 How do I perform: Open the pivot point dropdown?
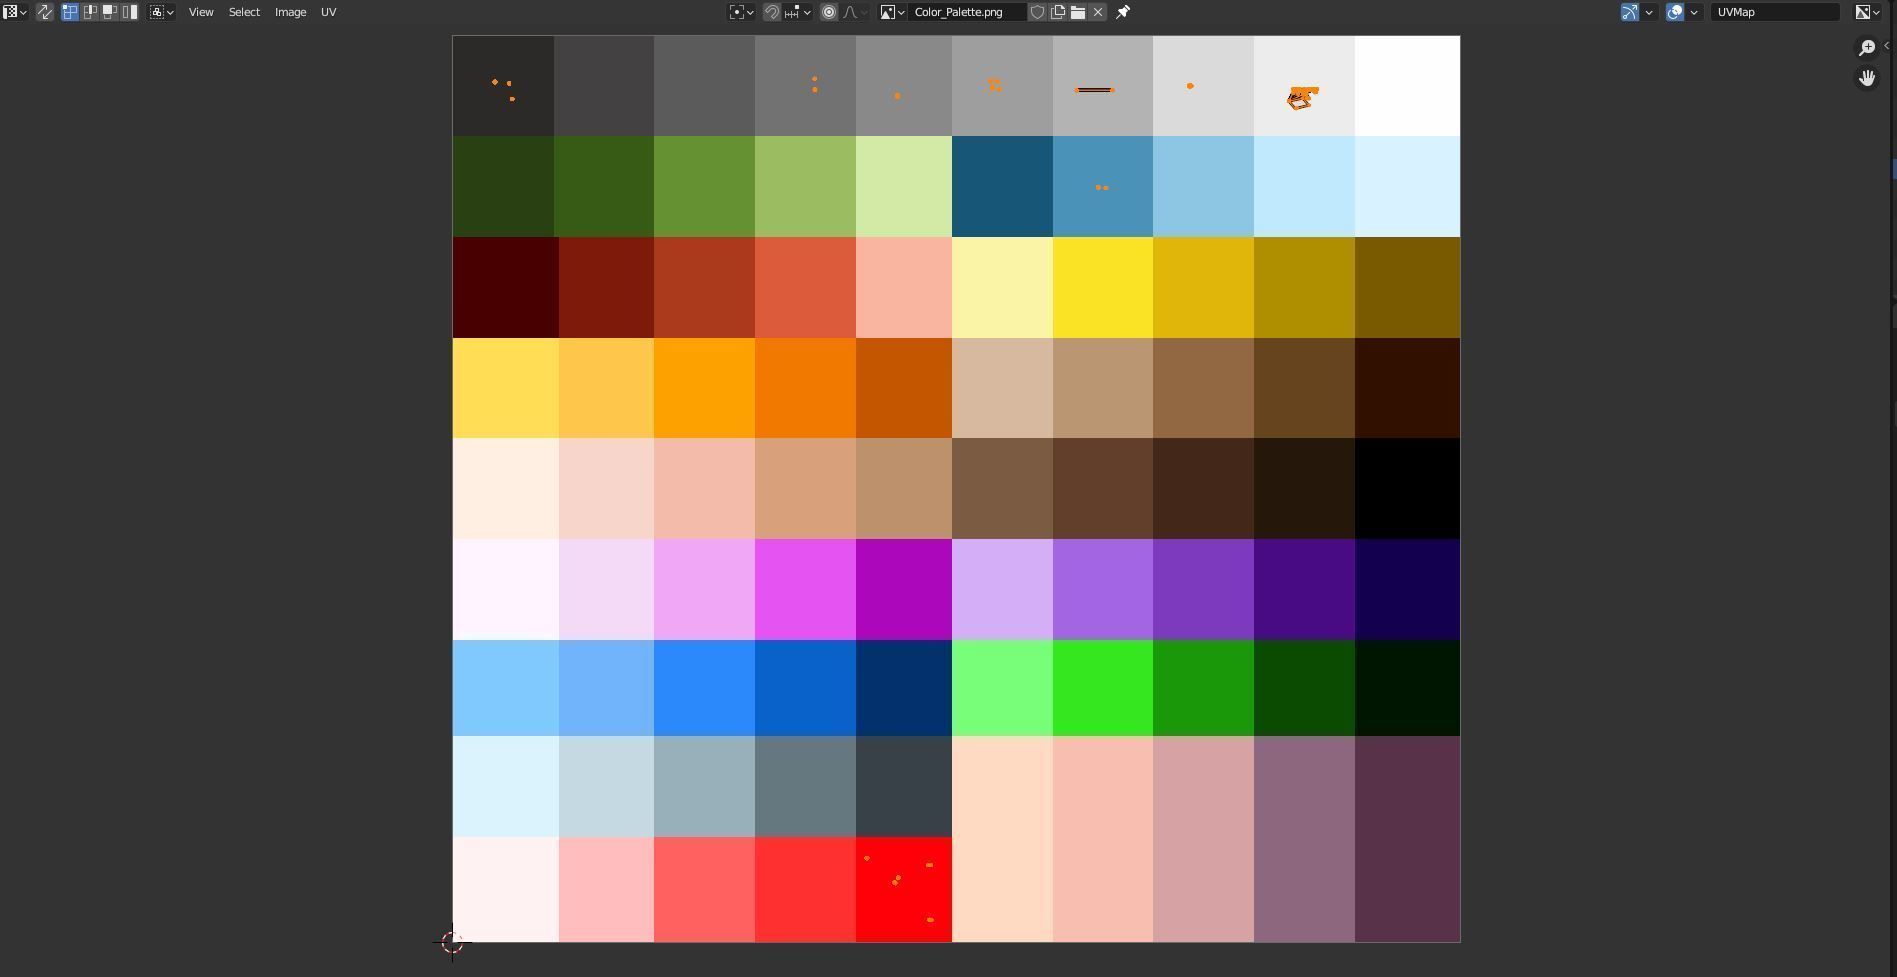(x=741, y=12)
